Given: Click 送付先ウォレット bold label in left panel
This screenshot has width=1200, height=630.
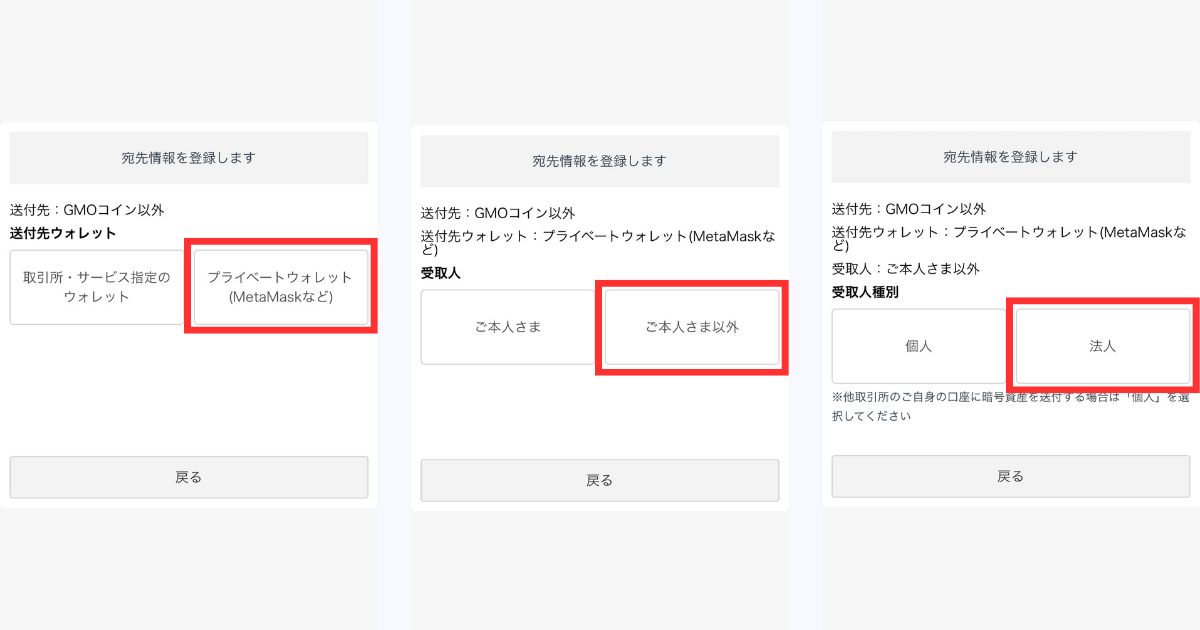Looking at the screenshot, I should 63,233.
